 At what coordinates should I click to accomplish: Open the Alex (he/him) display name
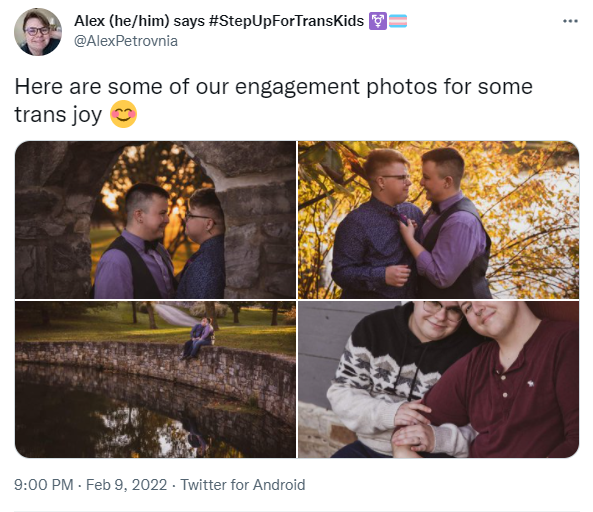(x=121, y=21)
